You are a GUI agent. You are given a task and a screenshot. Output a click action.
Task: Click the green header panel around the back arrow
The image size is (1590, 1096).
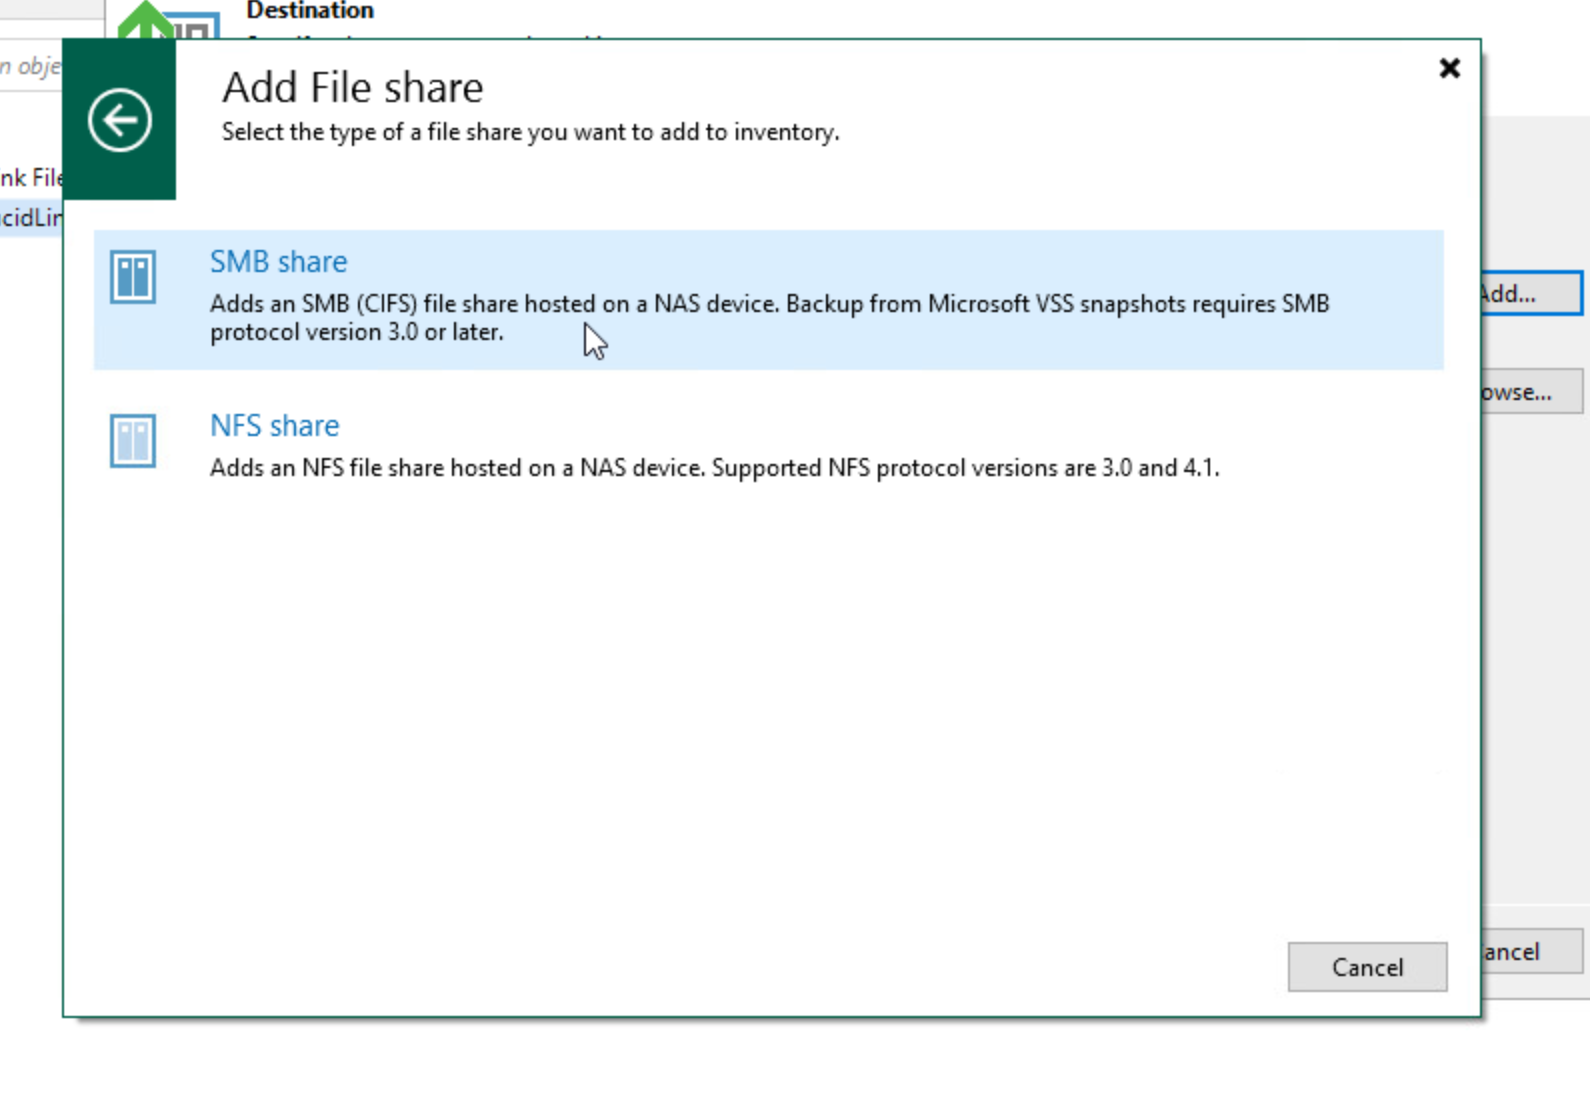point(119,119)
